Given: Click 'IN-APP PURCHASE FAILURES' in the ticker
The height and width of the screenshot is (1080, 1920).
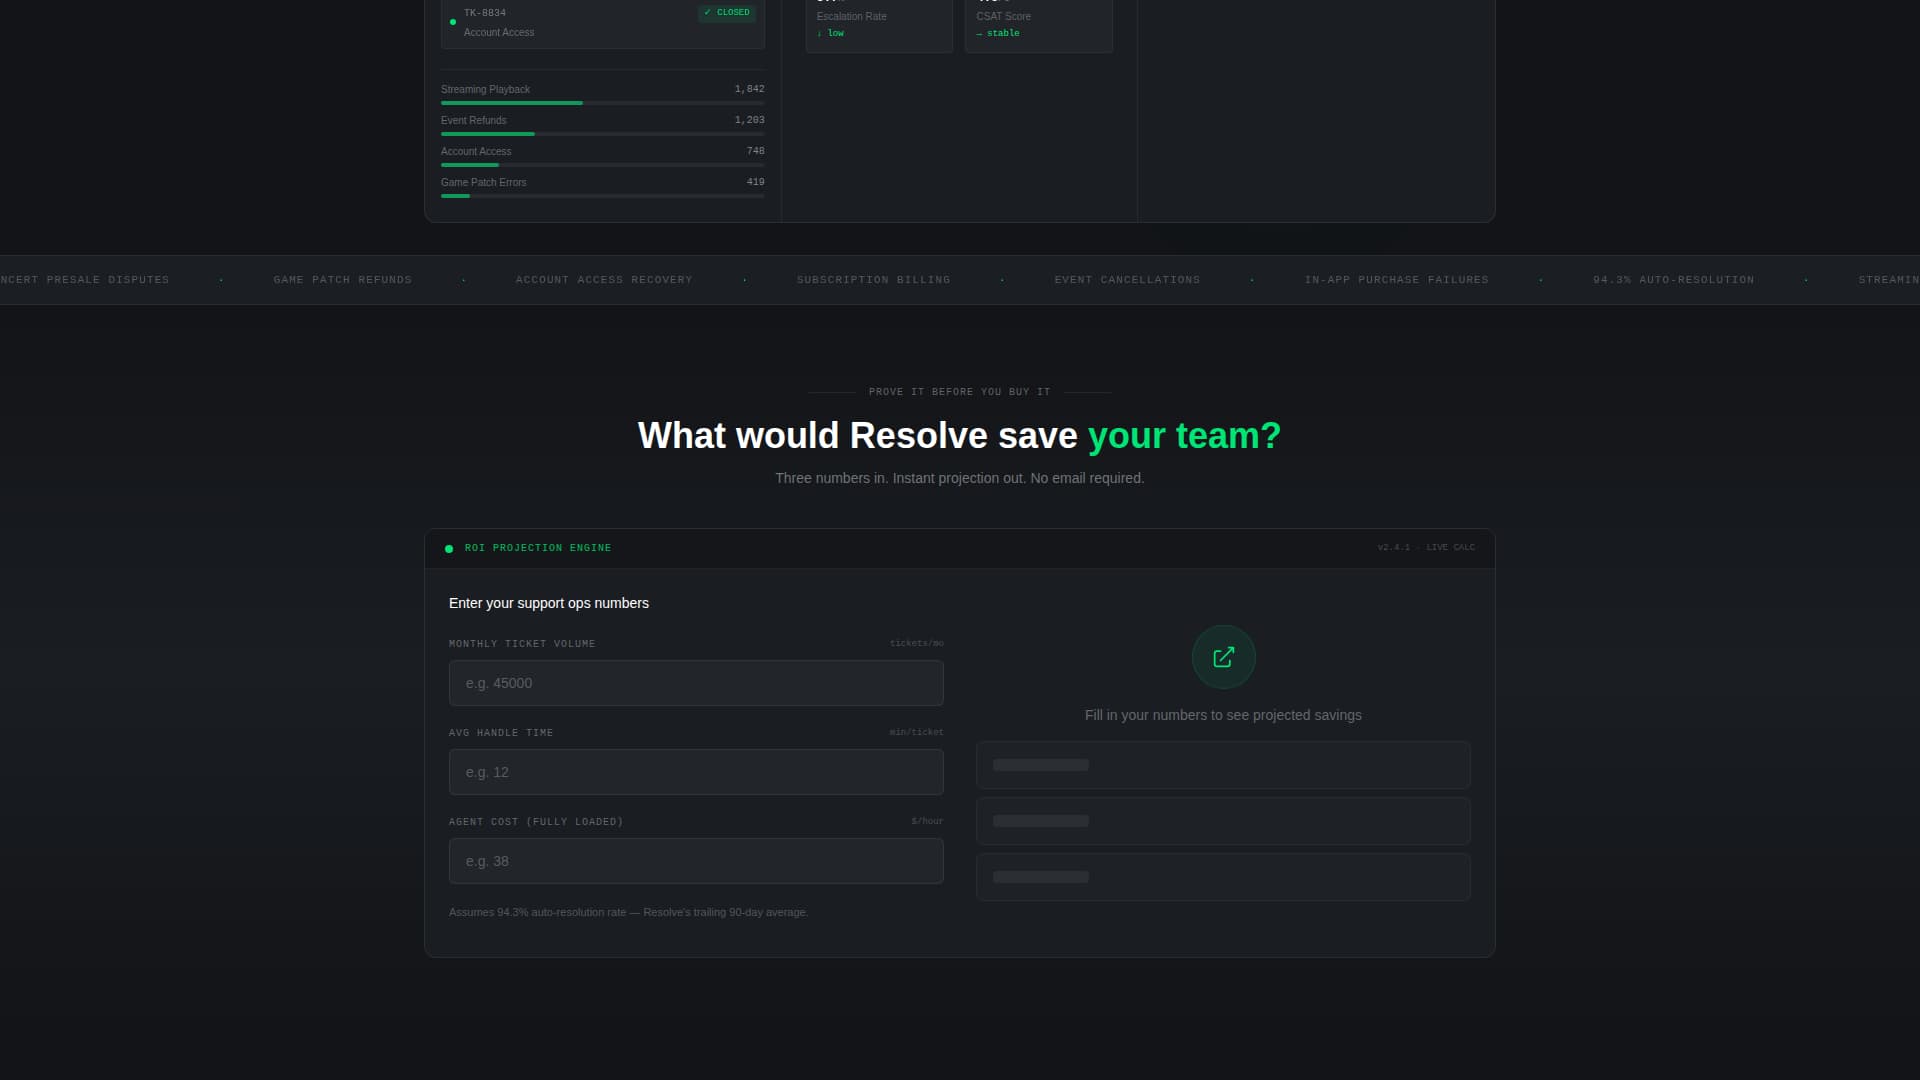Looking at the screenshot, I should pos(1396,280).
